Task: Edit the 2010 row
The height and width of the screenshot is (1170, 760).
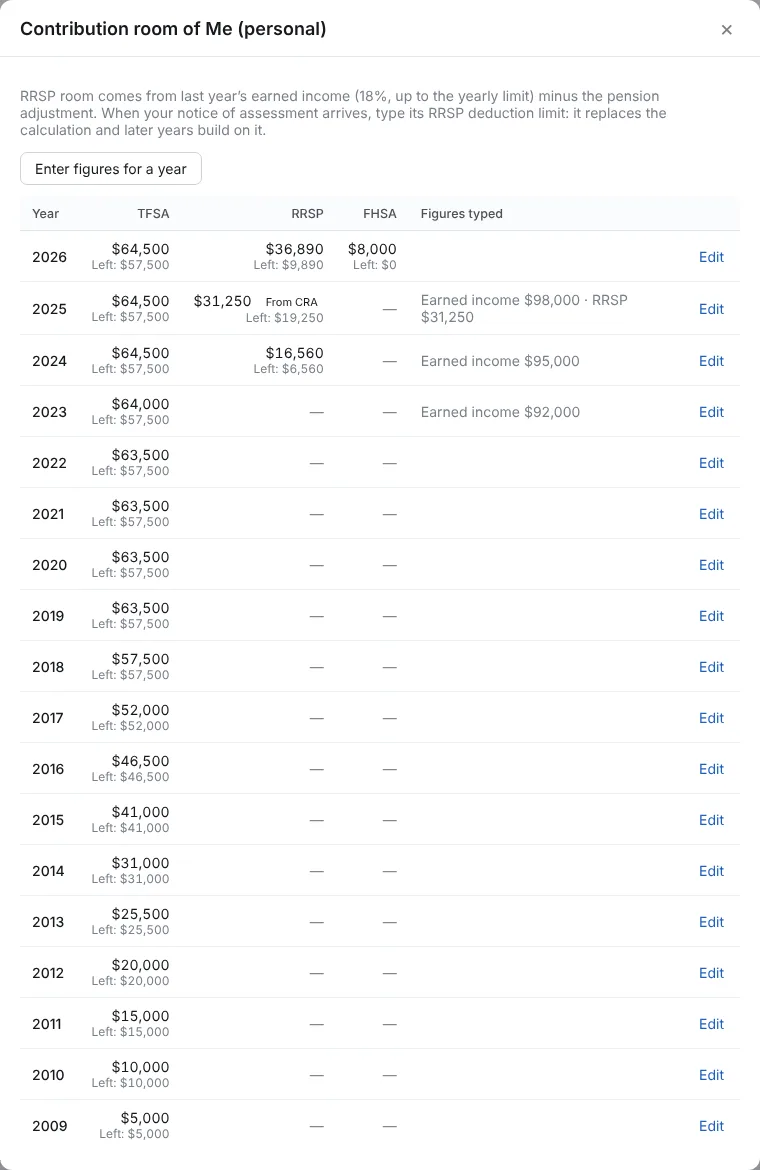Action: click(711, 1075)
